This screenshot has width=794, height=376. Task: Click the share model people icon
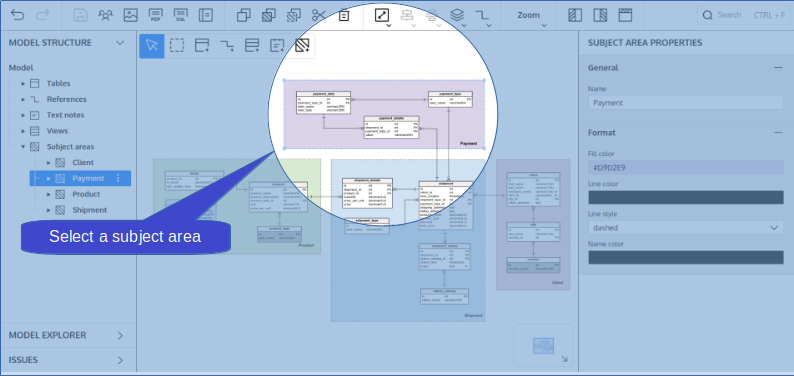[106, 15]
